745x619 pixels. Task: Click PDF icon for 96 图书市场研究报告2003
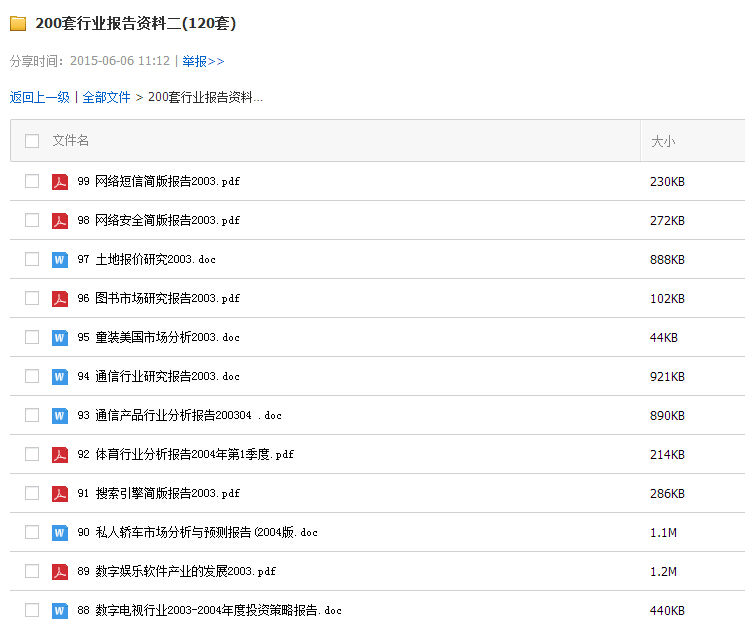60,298
